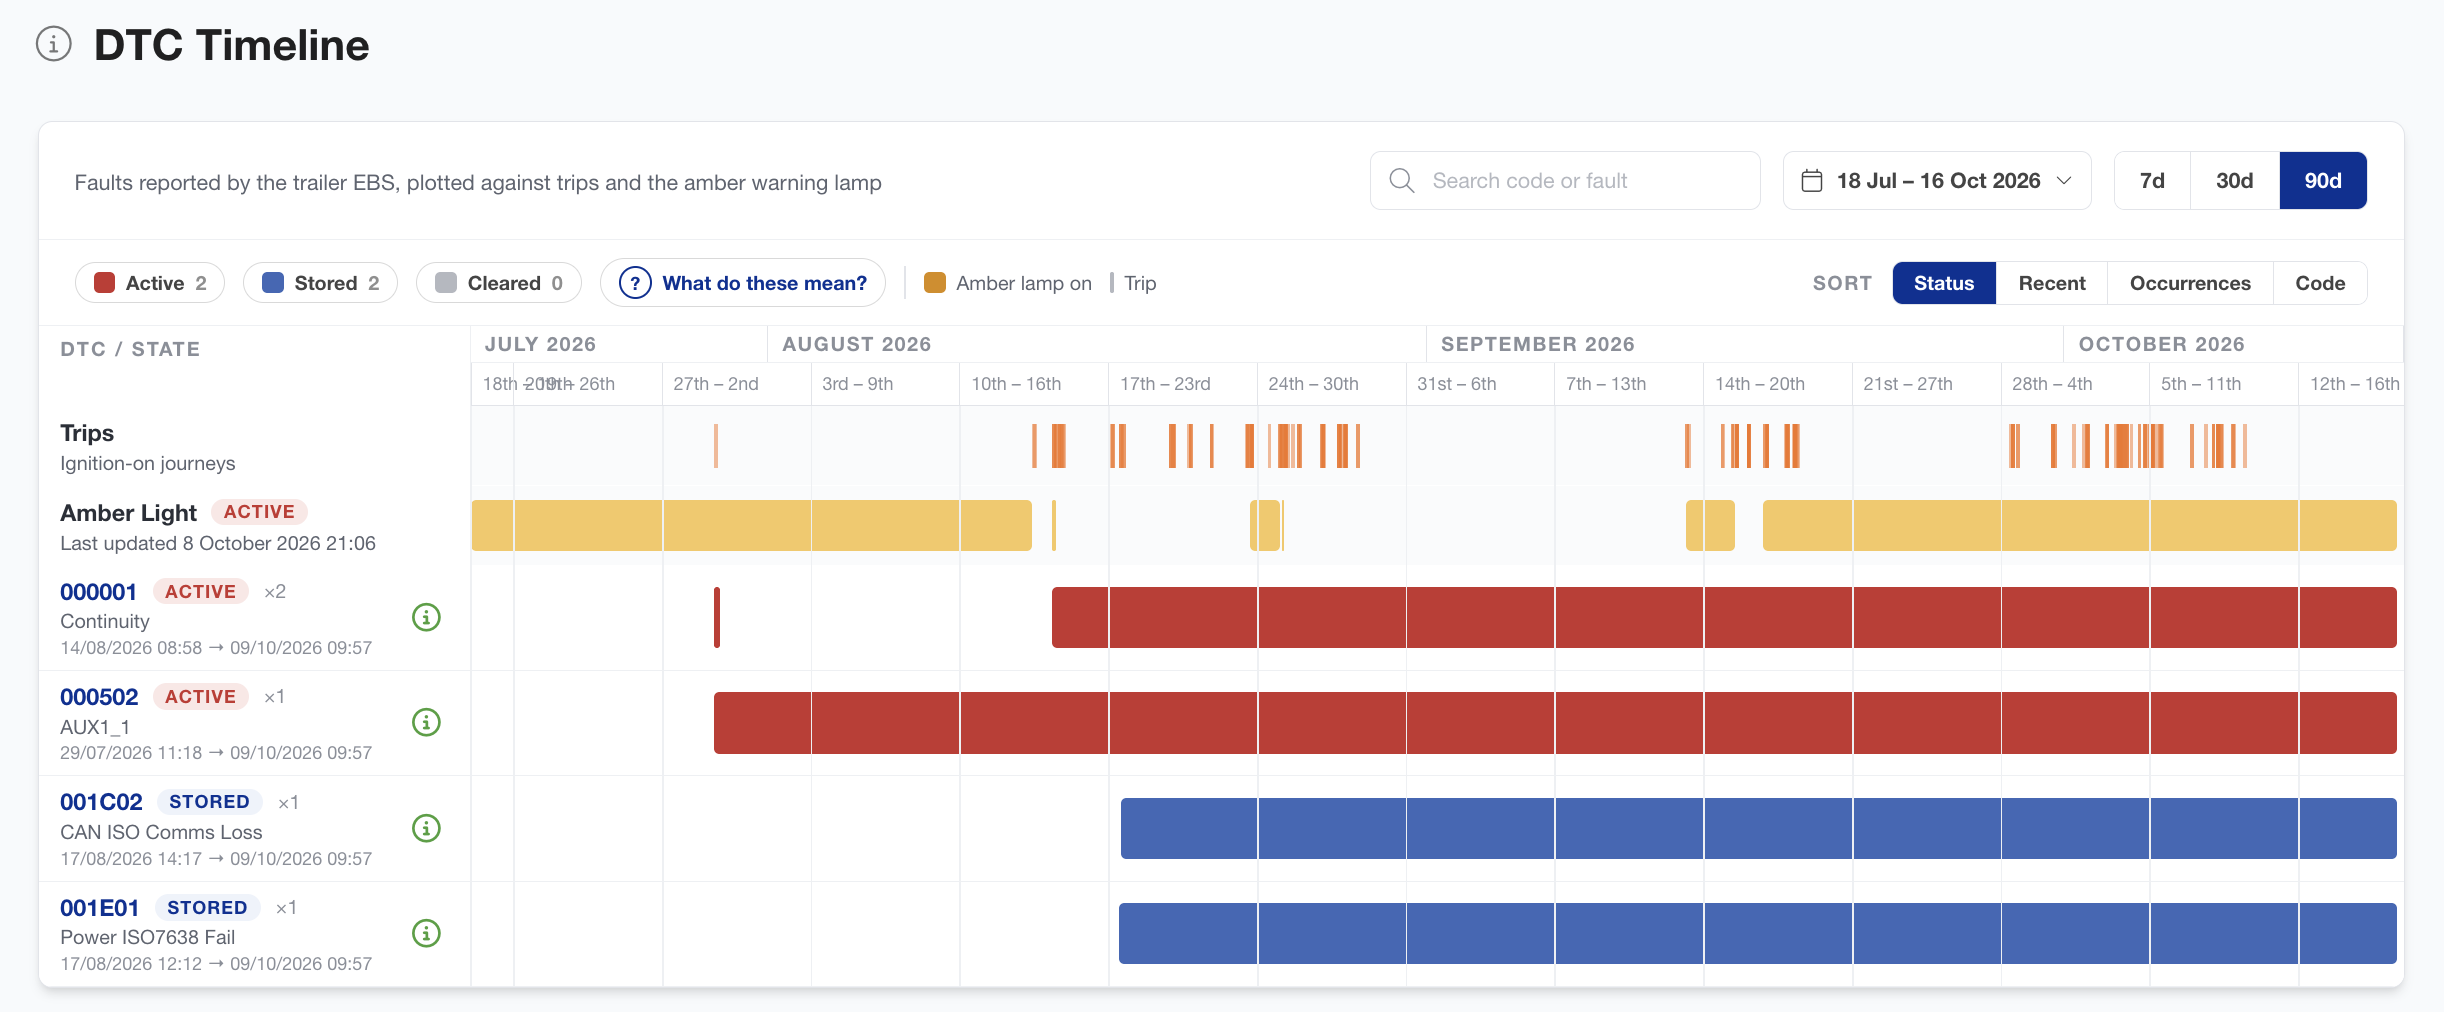Click the blue 001E01 stored timeline bar
The width and height of the screenshot is (2444, 1012).
click(x=1758, y=933)
